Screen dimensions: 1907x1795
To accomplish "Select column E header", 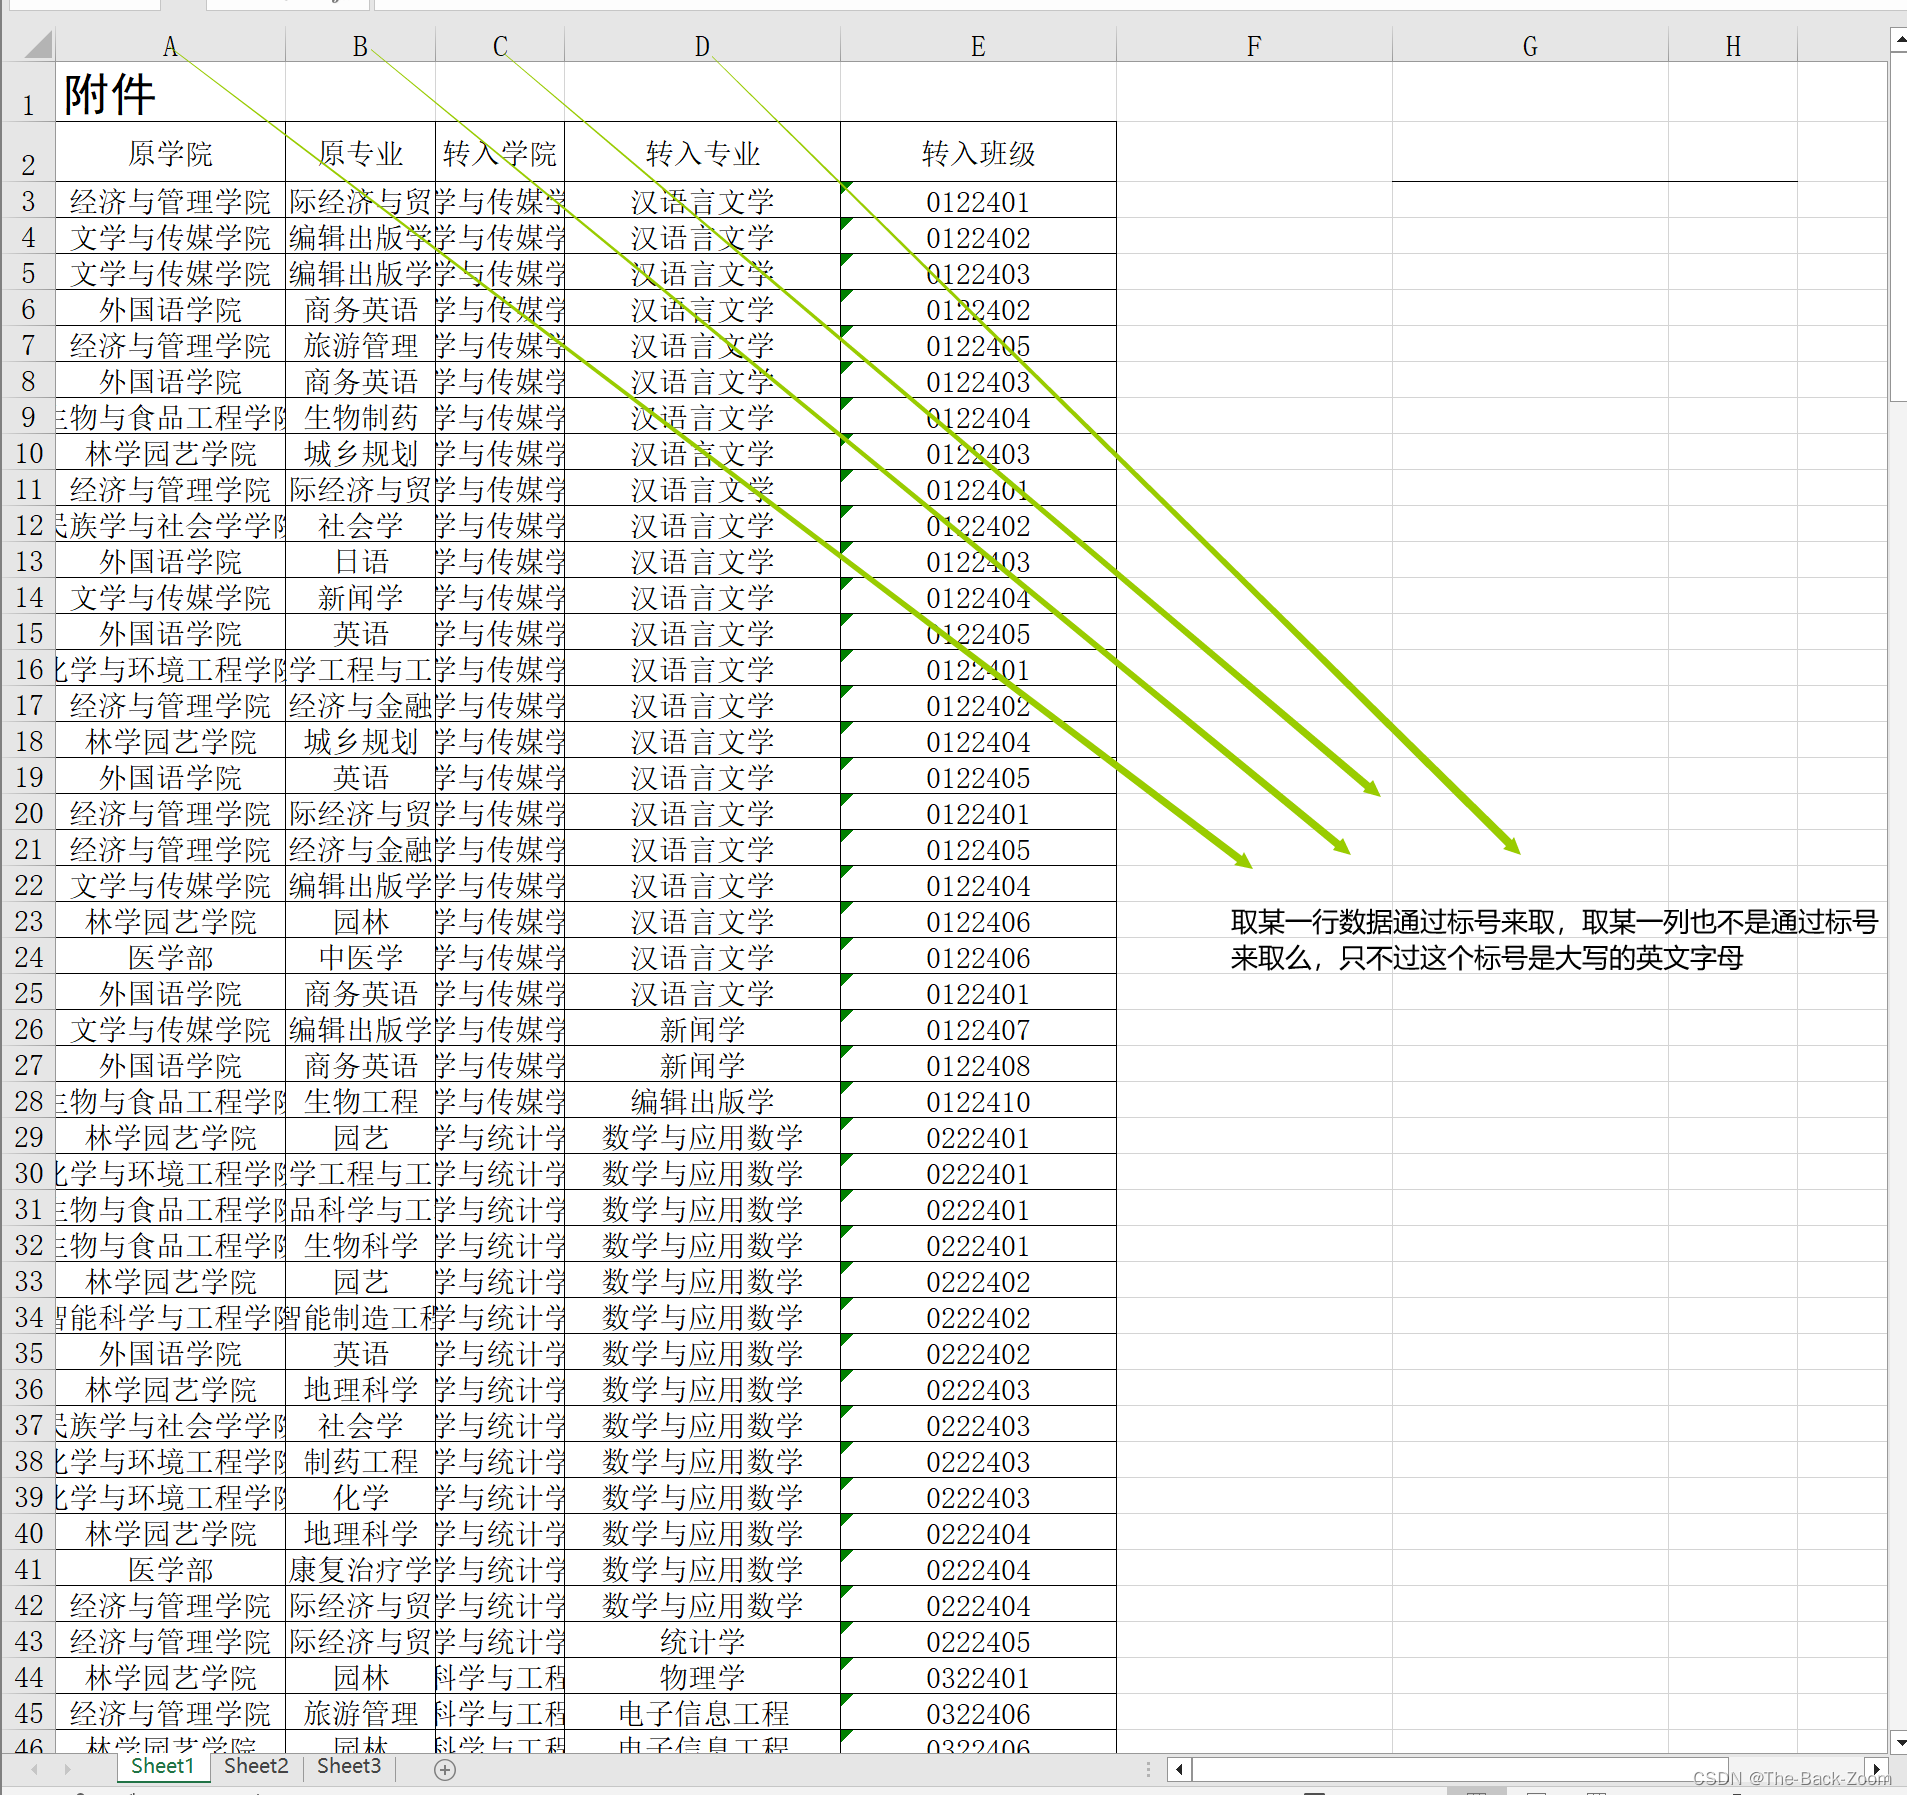I will pos(978,46).
